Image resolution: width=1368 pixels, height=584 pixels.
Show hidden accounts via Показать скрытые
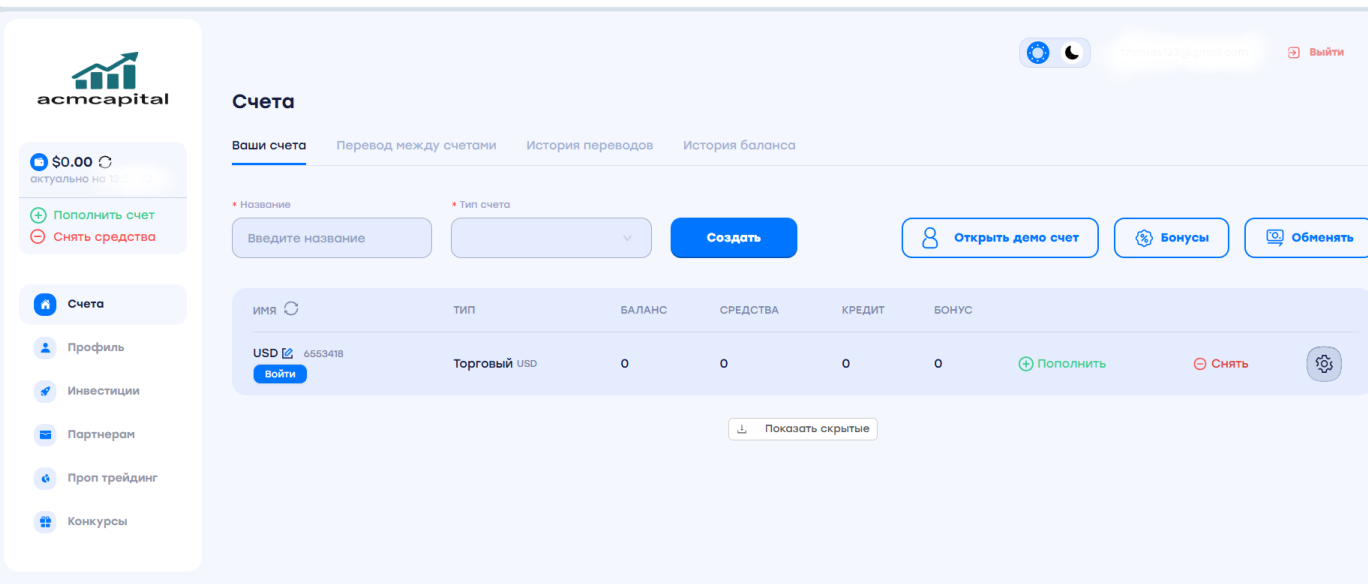(x=803, y=429)
